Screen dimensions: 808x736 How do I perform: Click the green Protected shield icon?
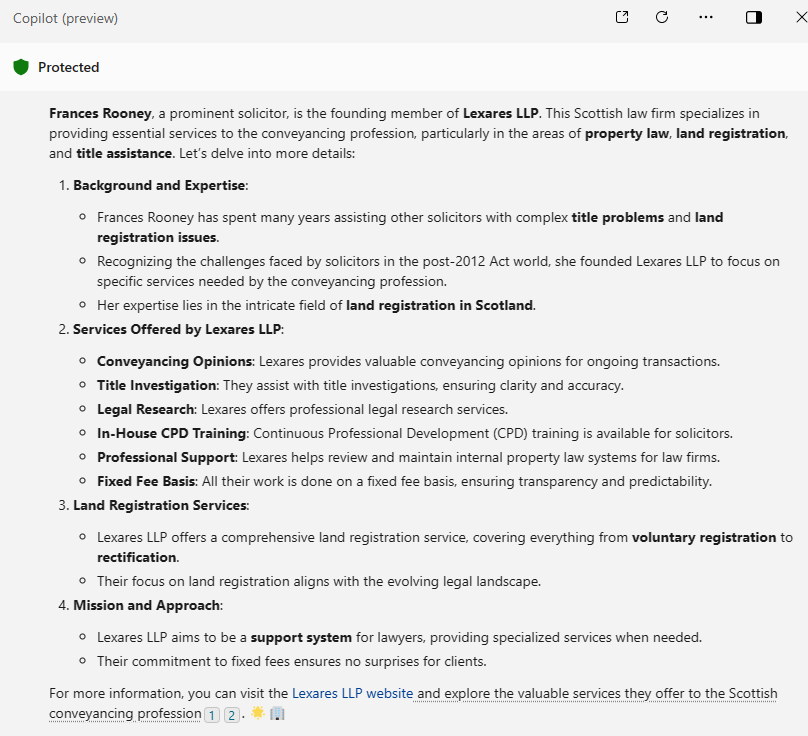(21, 67)
